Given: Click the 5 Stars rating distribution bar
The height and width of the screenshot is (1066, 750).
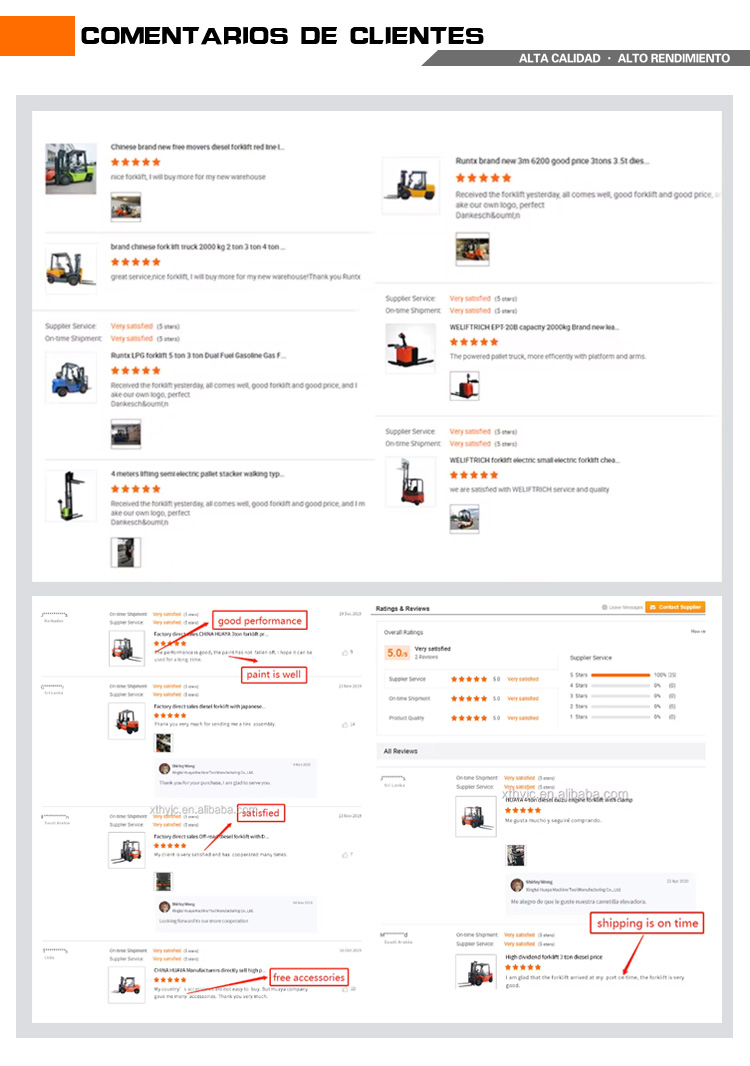Looking at the screenshot, I should (620, 675).
